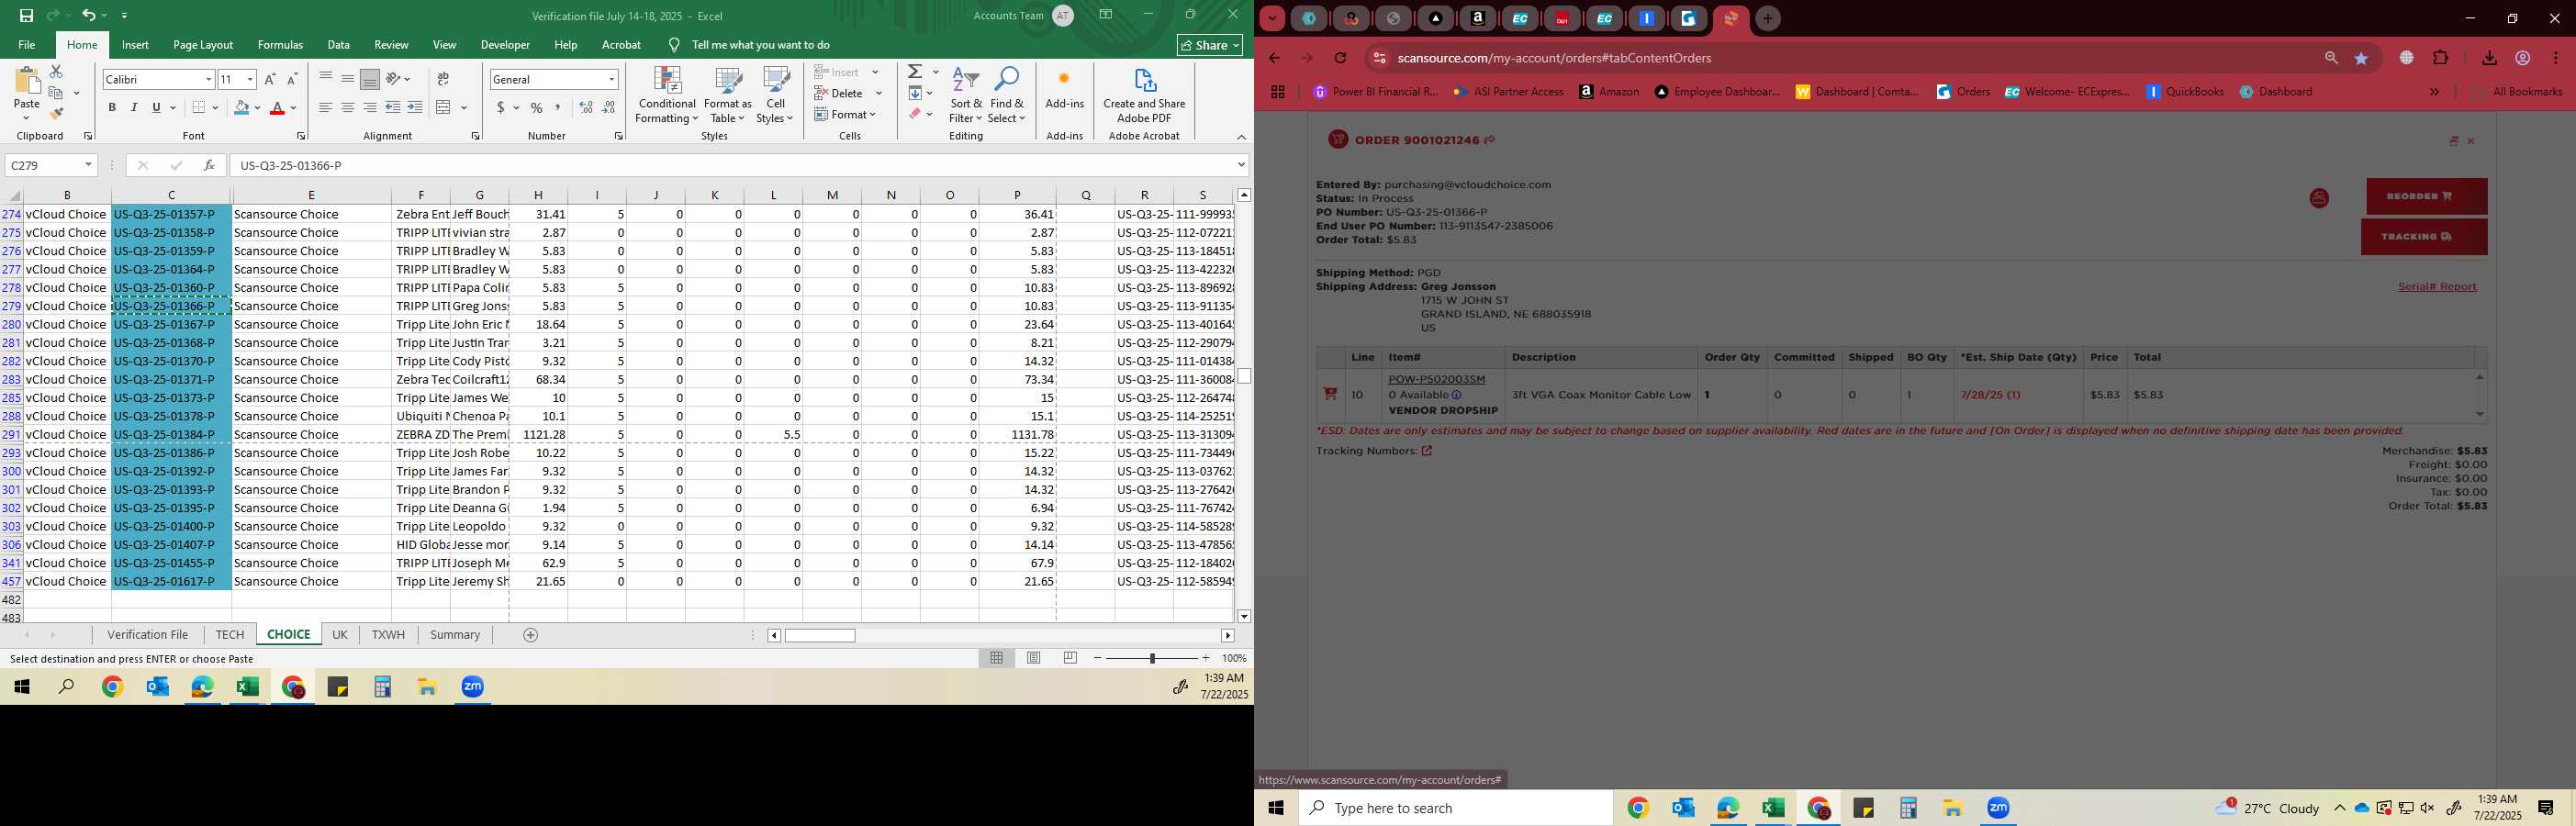Open the Formulas ribbon tab
Screen dimensions: 2576x826
tap(280, 45)
